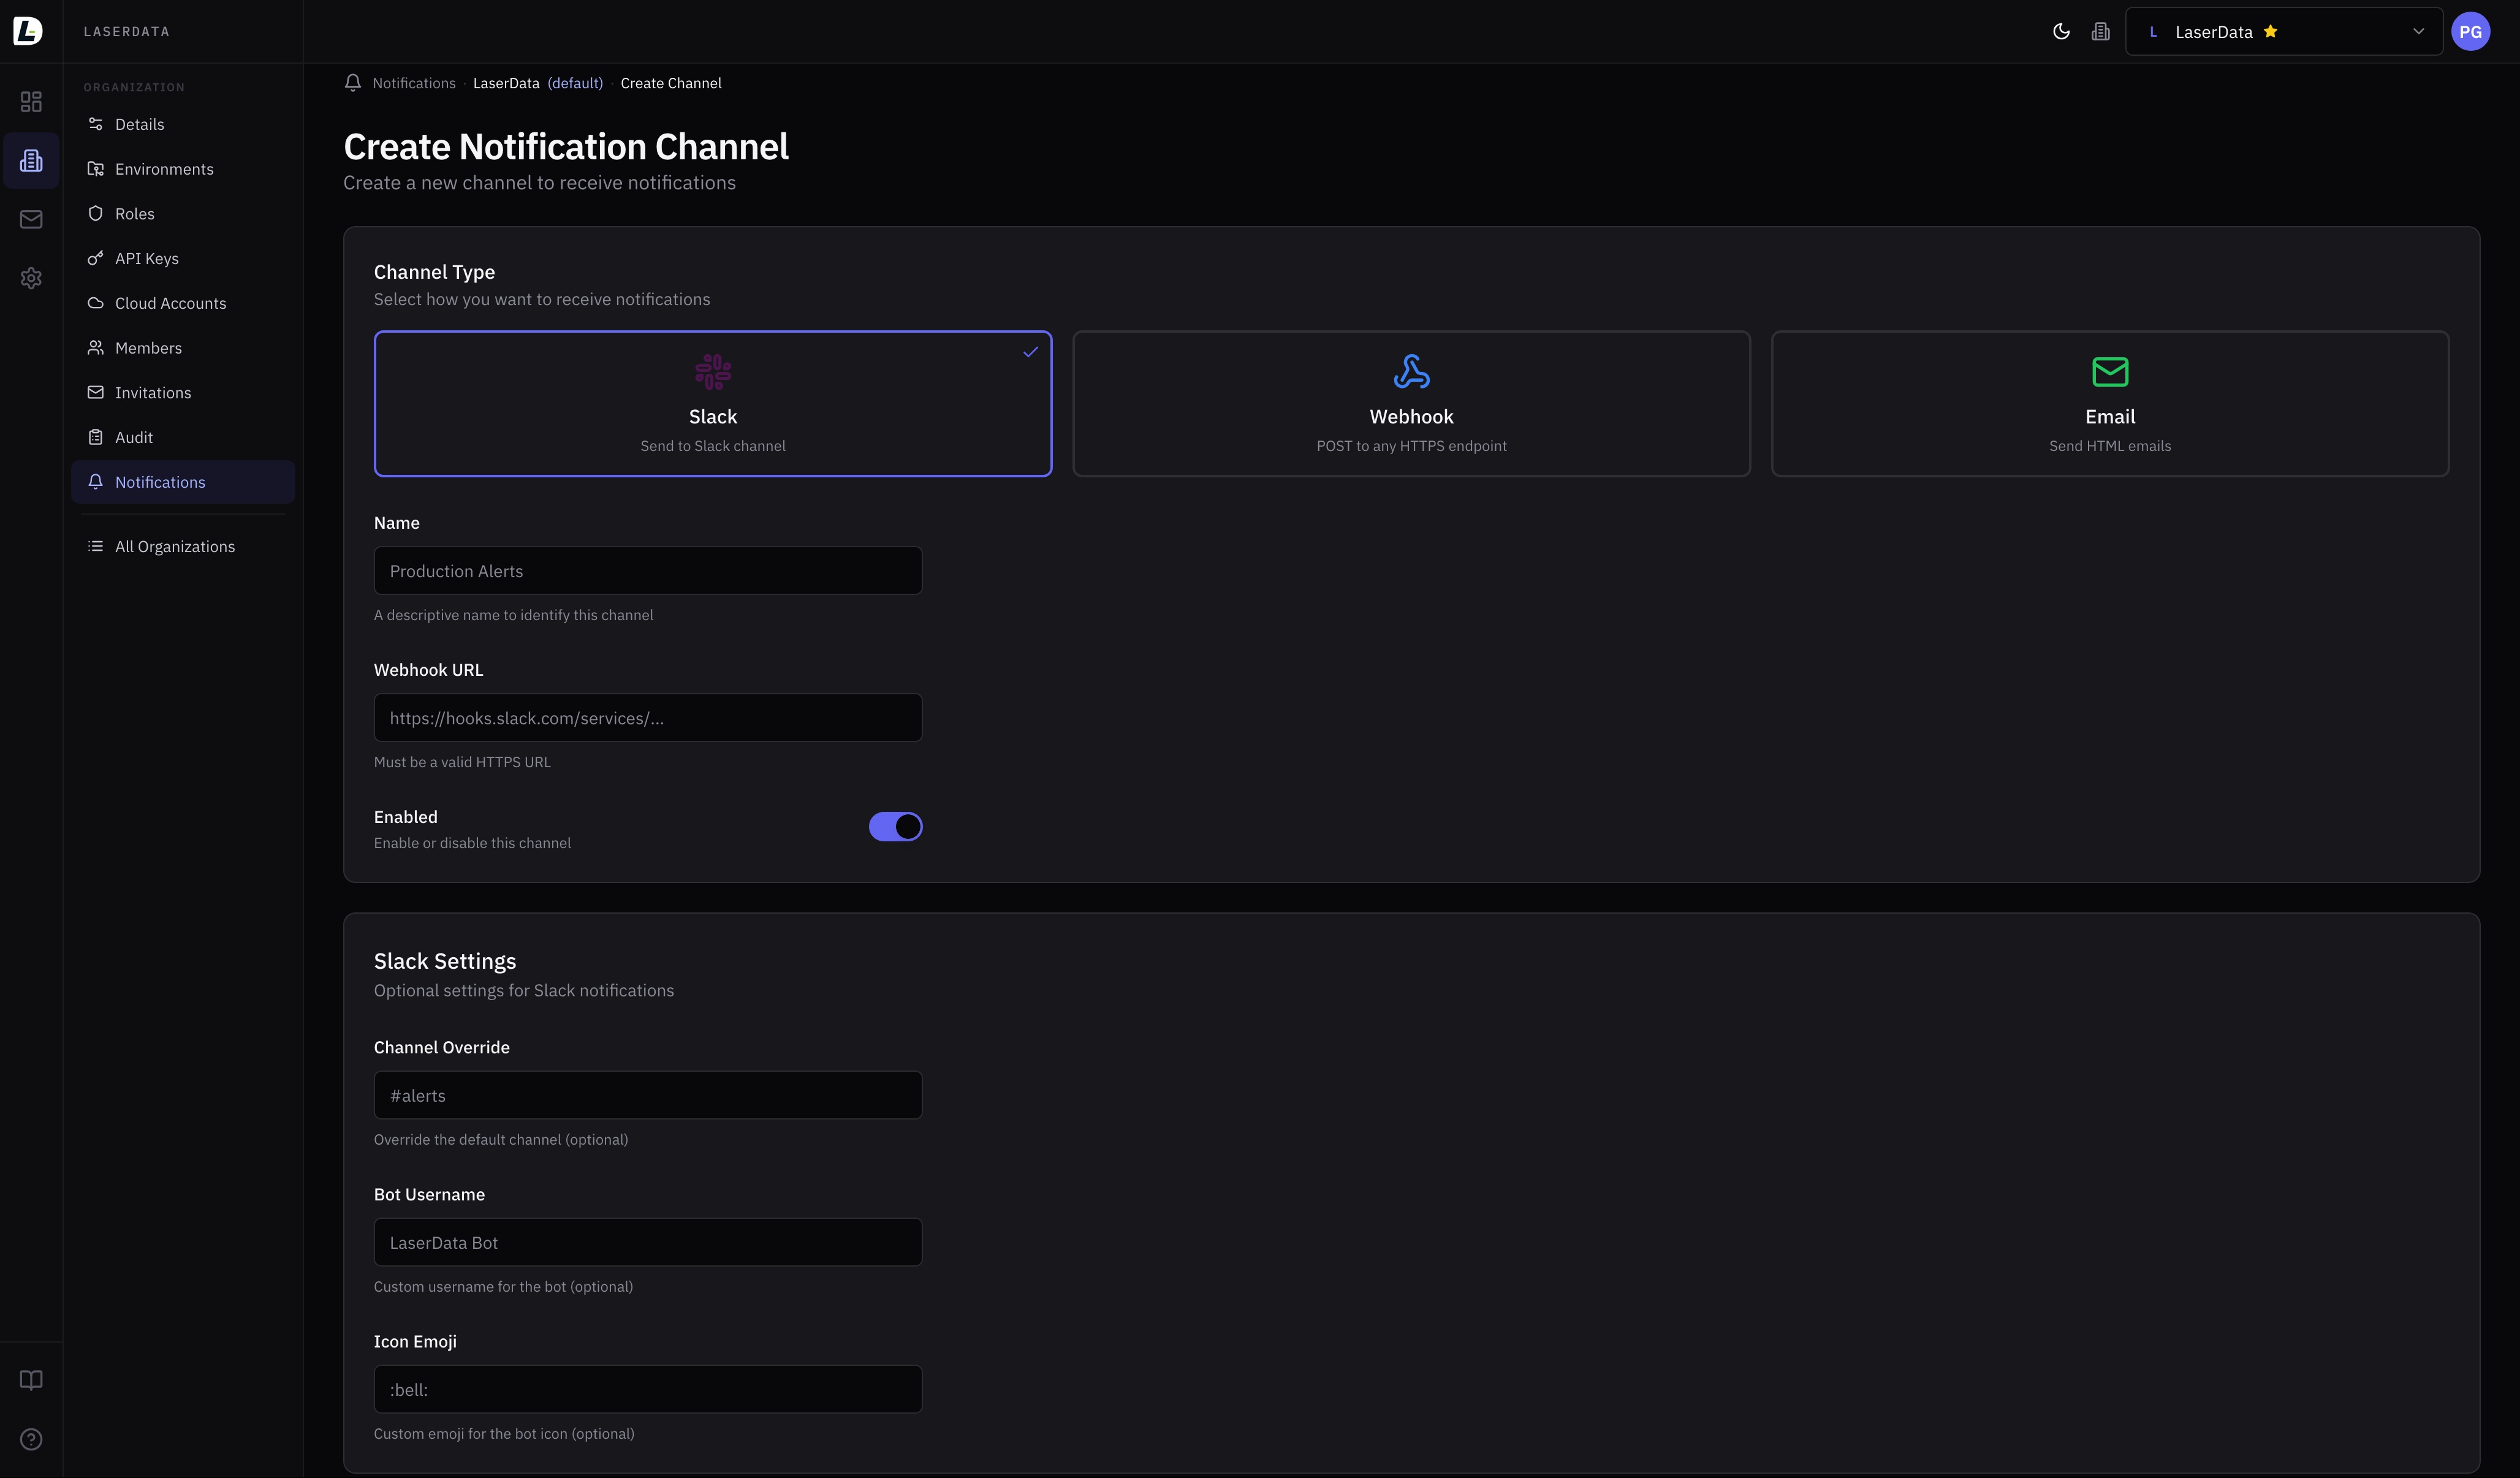Go to Cloud Accounts
The height and width of the screenshot is (1478, 2520).
pos(183,303)
